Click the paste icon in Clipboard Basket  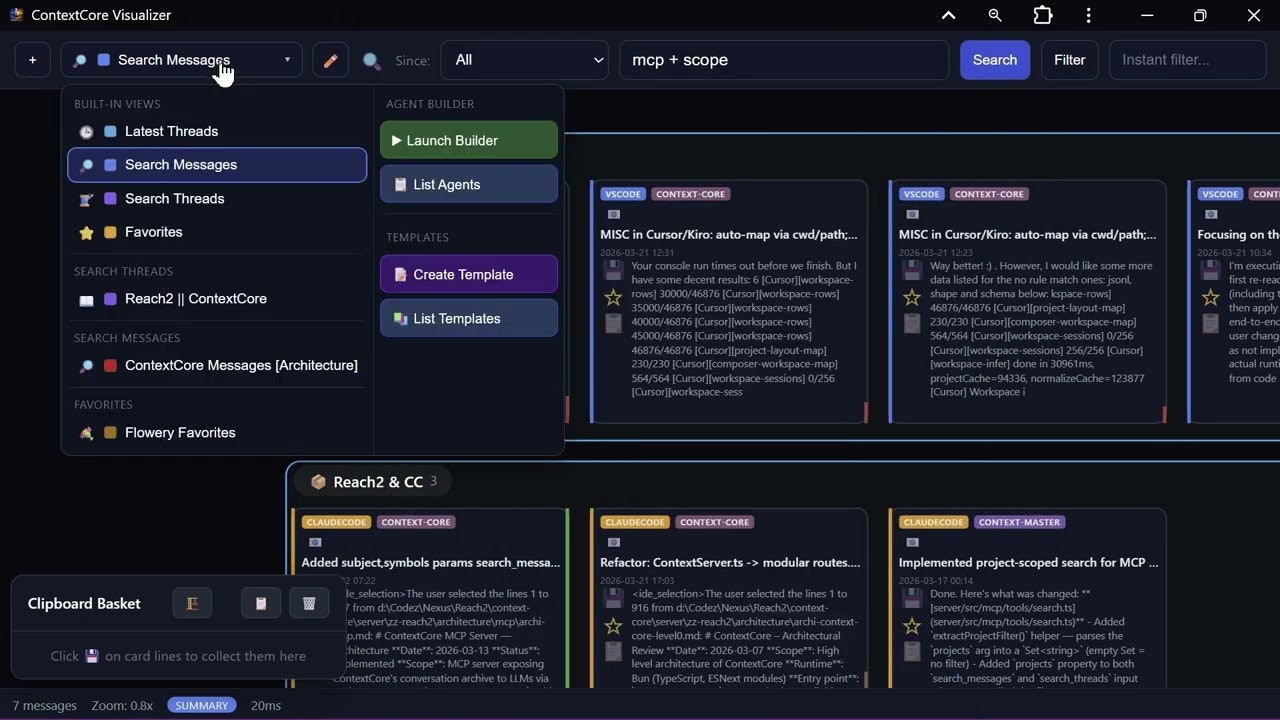click(x=260, y=602)
